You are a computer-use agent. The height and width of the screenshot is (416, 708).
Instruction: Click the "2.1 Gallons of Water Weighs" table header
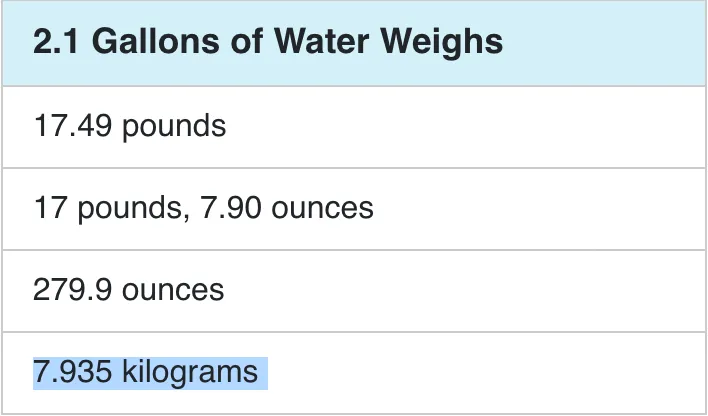(x=268, y=43)
